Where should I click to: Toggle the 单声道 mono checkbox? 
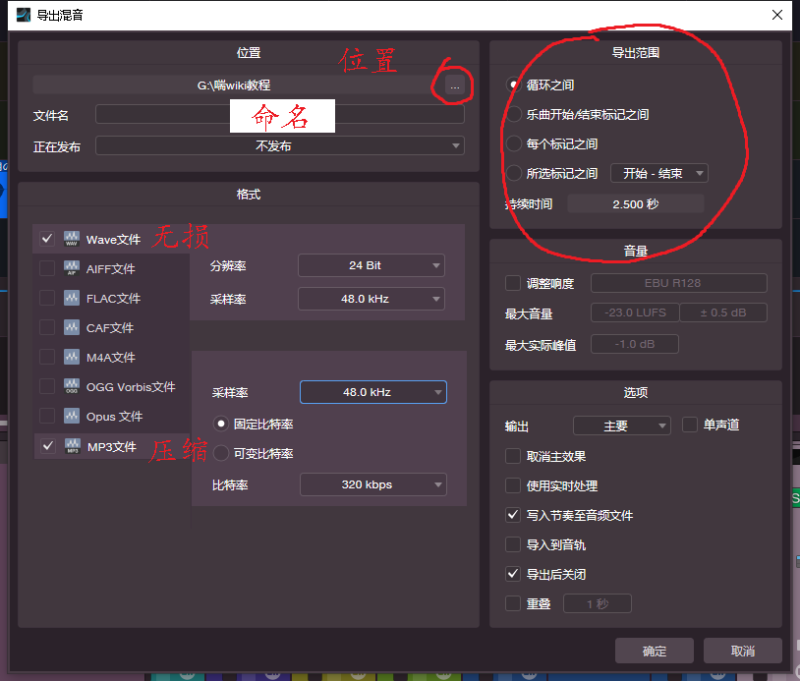(x=689, y=425)
